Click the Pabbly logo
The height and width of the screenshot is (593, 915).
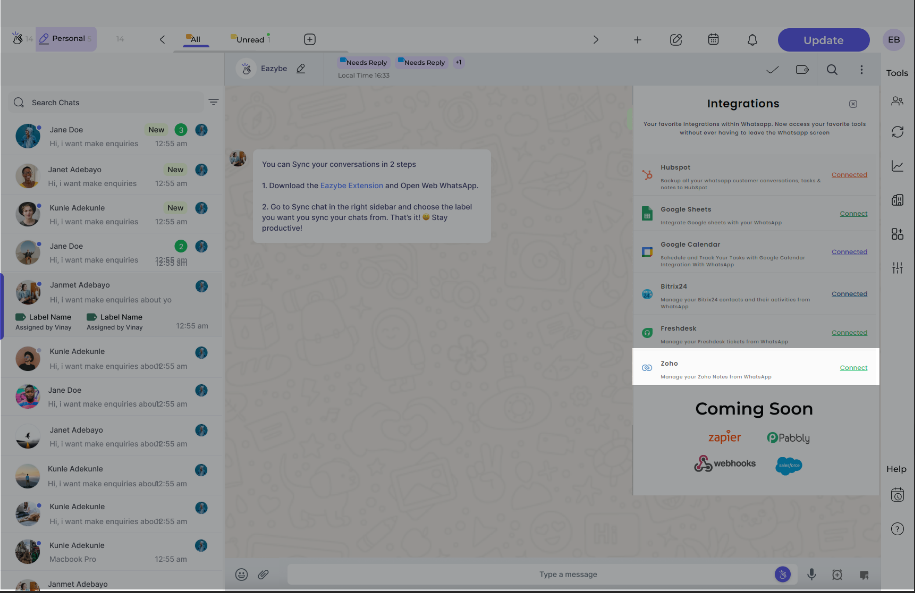[x=788, y=438]
